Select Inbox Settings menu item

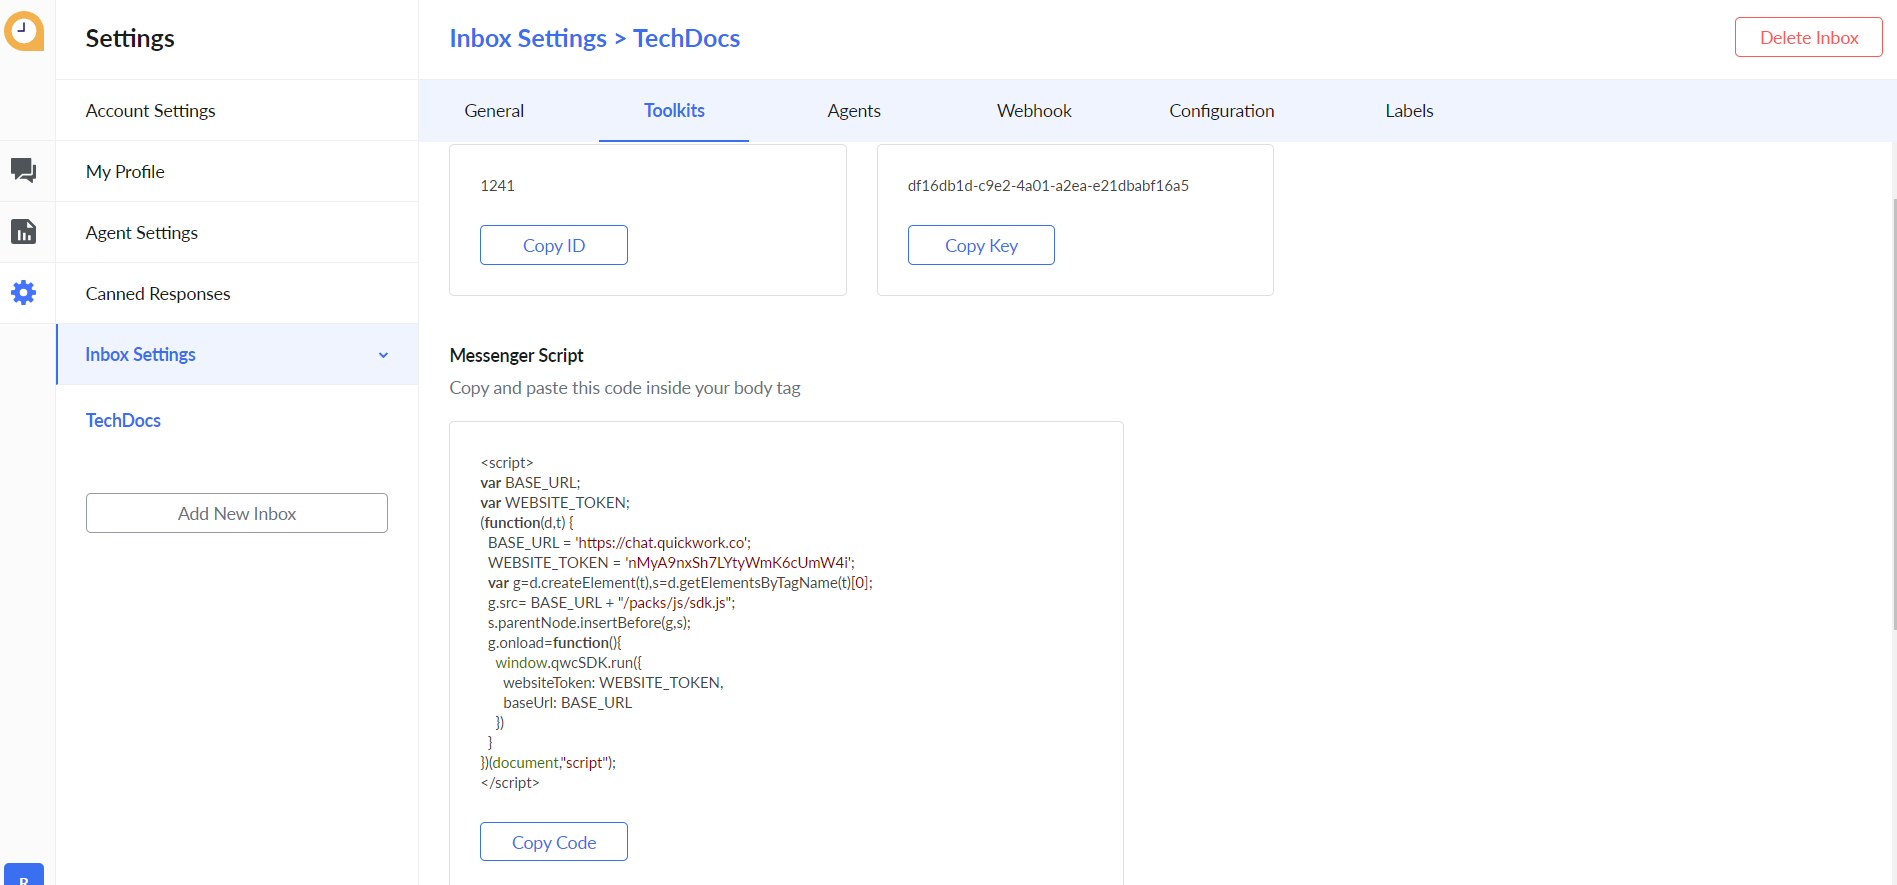(x=237, y=354)
